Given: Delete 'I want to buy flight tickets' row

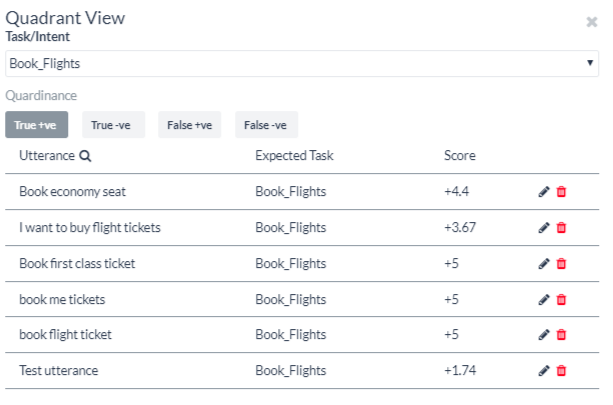Looking at the screenshot, I should click(x=561, y=228).
